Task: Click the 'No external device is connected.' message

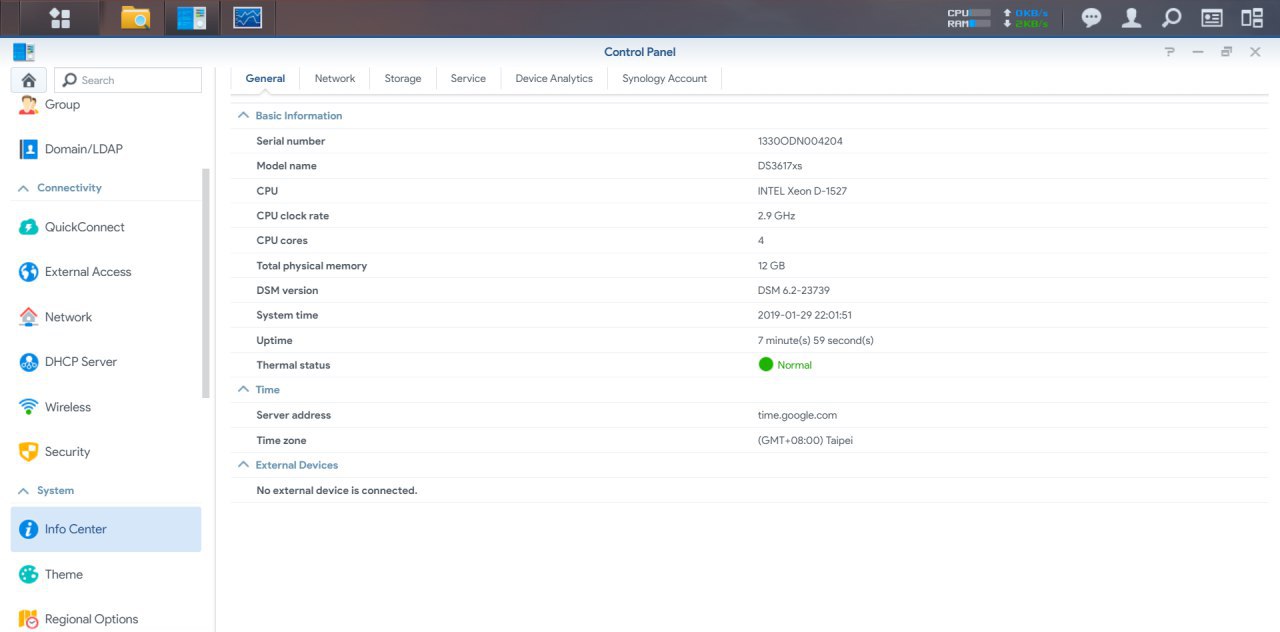Action: [x=337, y=491]
